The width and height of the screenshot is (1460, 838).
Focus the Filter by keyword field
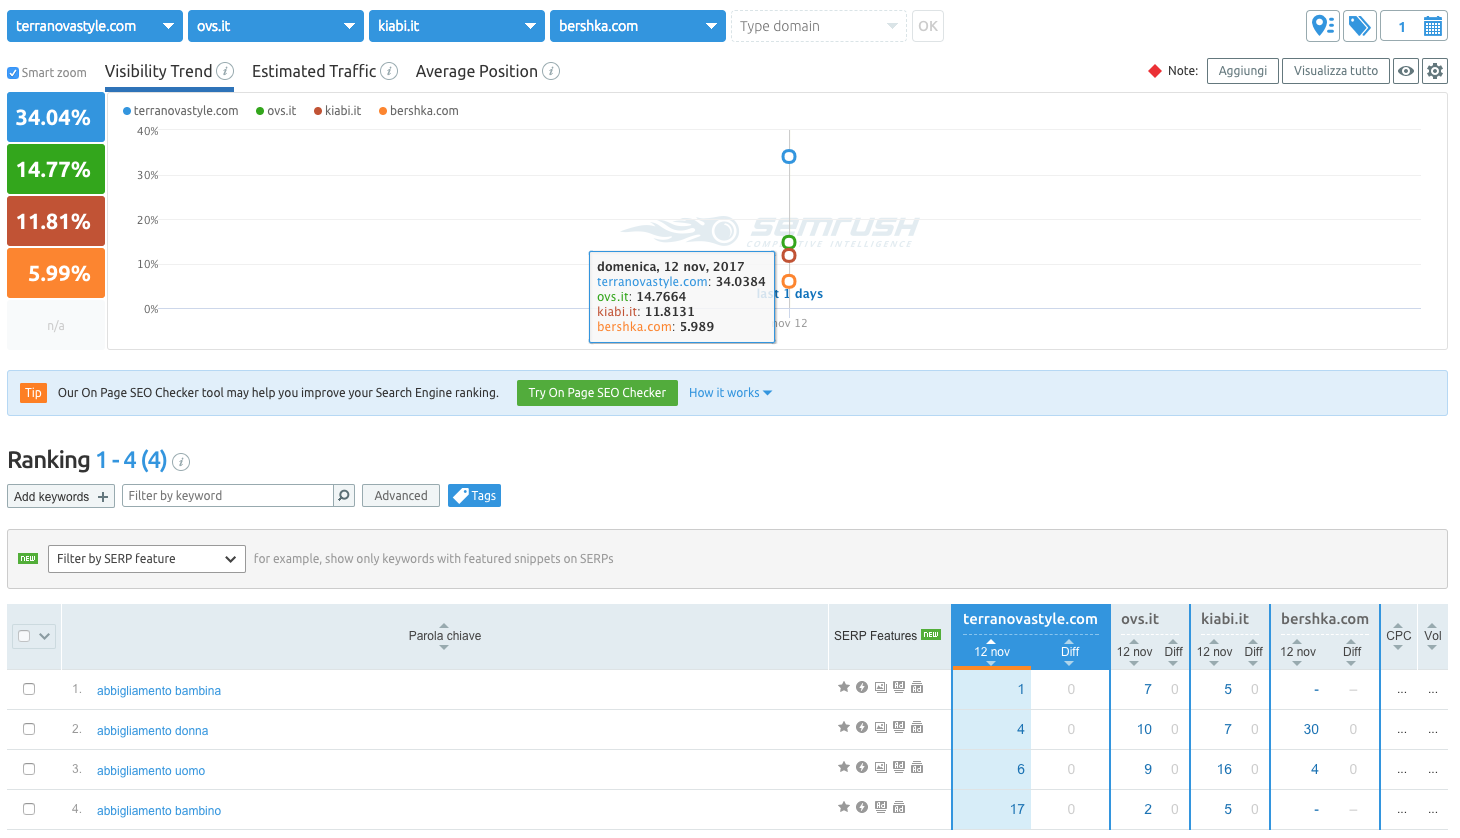(x=228, y=495)
